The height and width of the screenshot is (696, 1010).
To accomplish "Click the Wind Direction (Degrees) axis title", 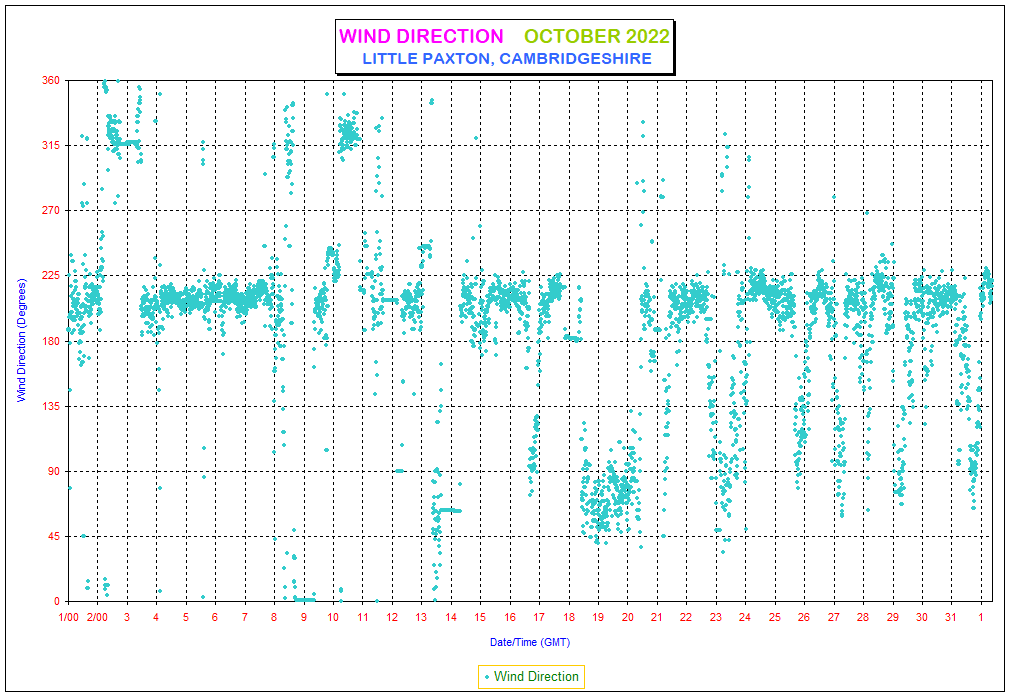I will point(21,341).
